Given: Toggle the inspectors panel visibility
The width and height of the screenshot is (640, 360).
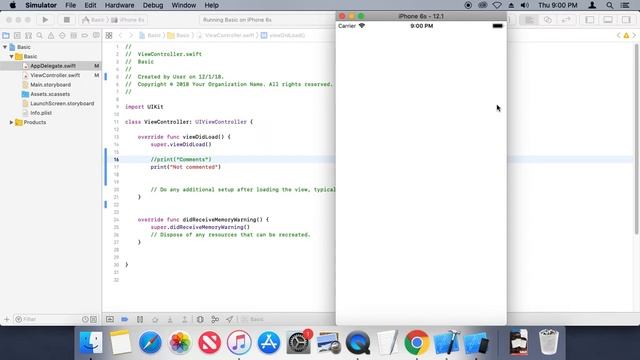Looking at the screenshot, I should [x=626, y=20].
